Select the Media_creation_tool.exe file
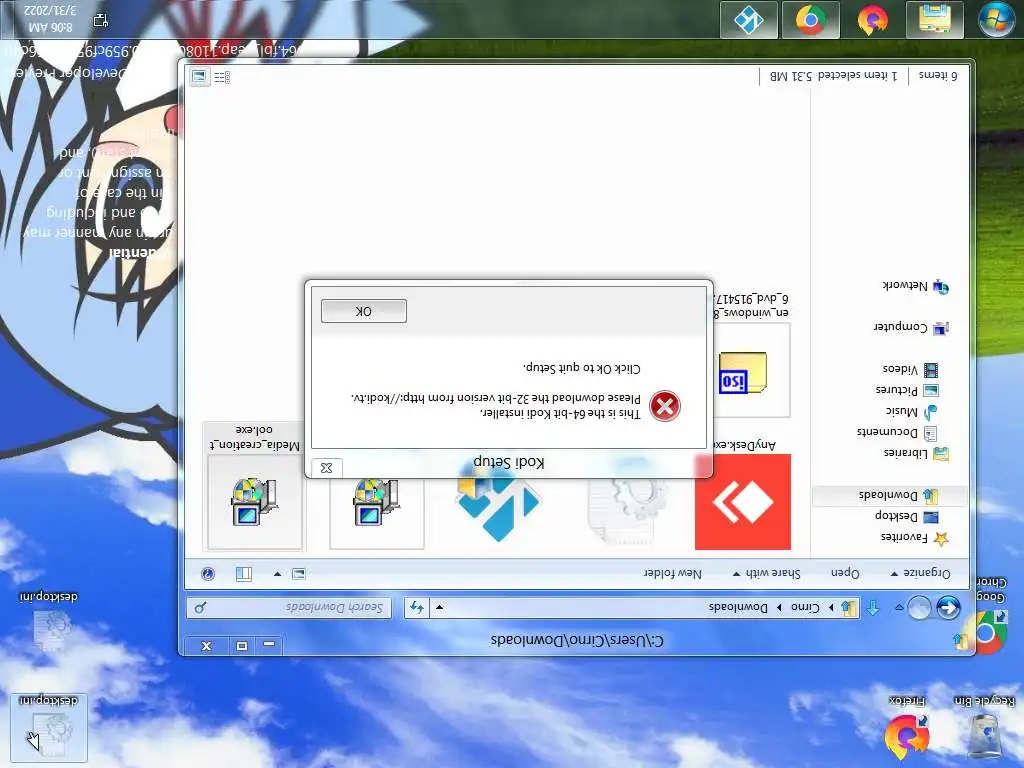This screenshot has height=768, width=1024. (x=255, y=485)
